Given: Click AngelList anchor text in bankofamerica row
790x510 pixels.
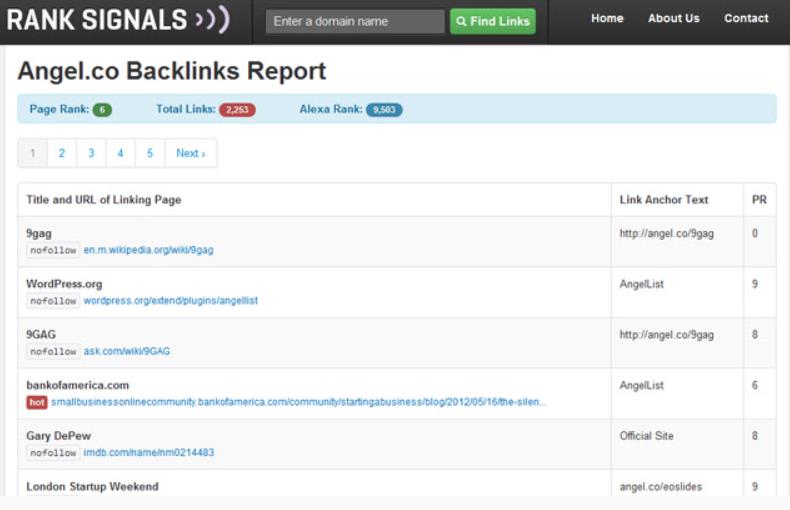Looking at the screenshot, I should (641, 386).
